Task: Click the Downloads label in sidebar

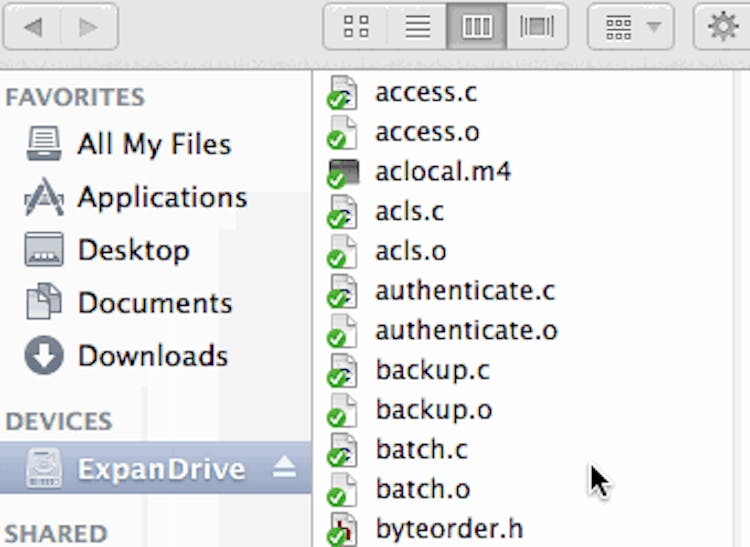Action: point(153,356)
